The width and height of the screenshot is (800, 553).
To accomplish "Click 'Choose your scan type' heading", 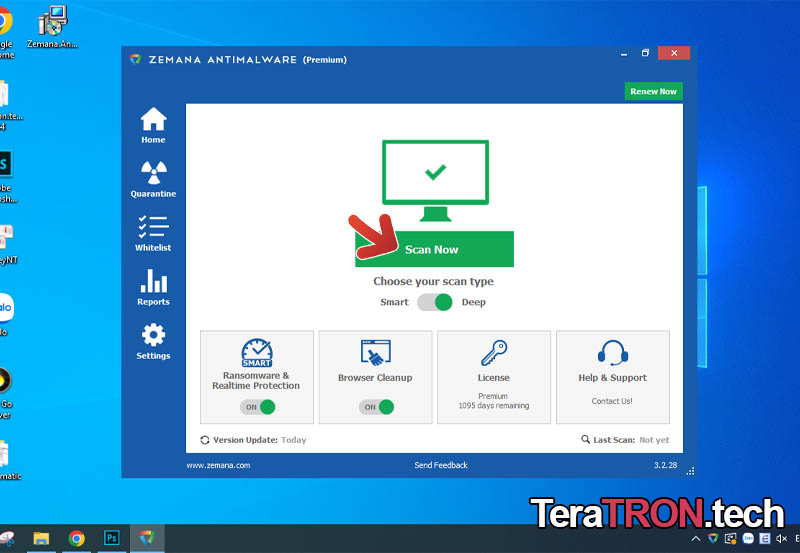I will pos(434,281).
